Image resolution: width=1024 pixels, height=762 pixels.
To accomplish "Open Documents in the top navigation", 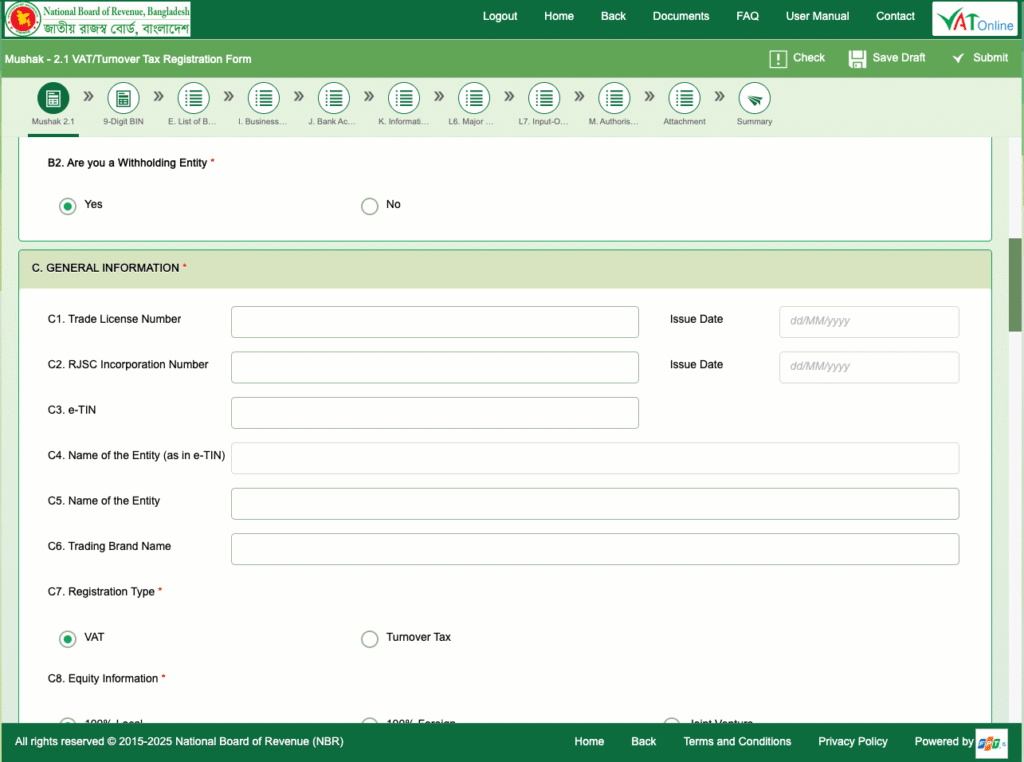I will click(681, 16).
